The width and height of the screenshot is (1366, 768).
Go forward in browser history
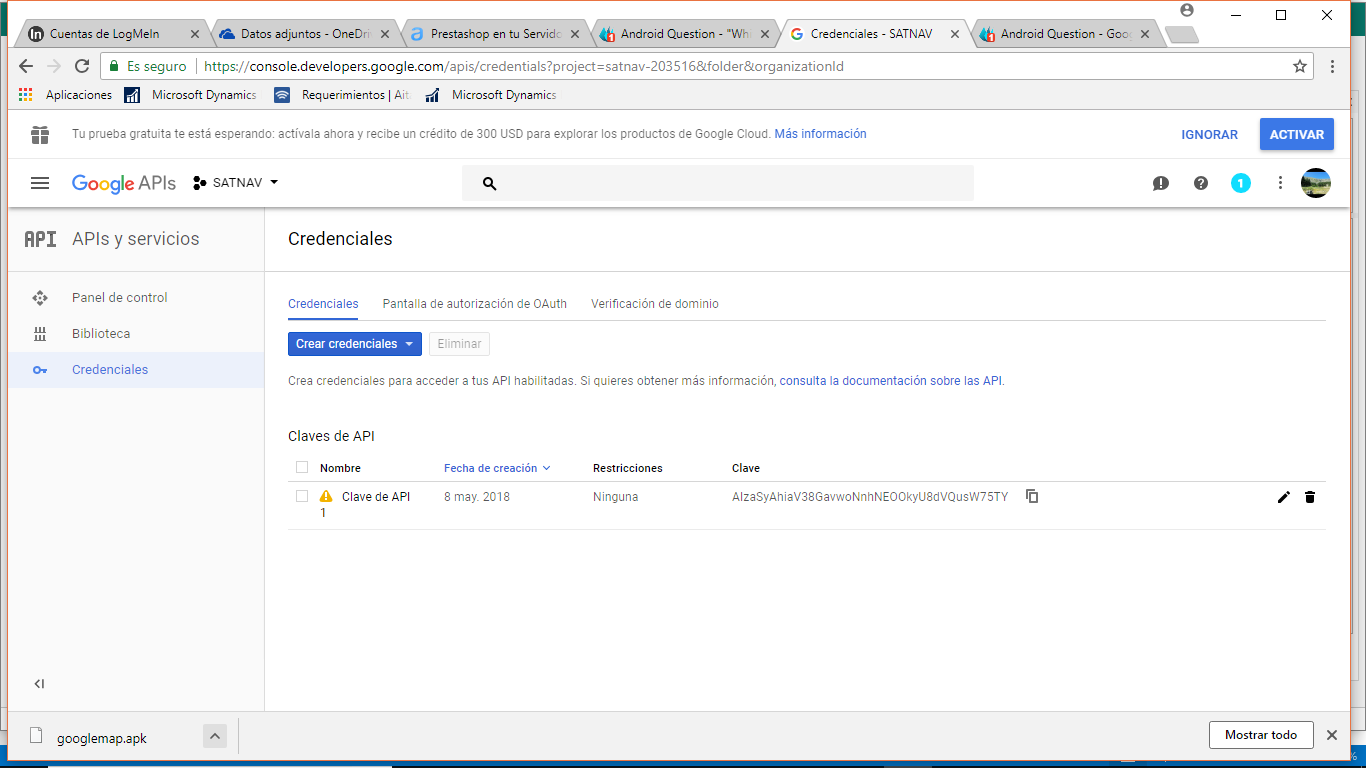coord(54,66)
